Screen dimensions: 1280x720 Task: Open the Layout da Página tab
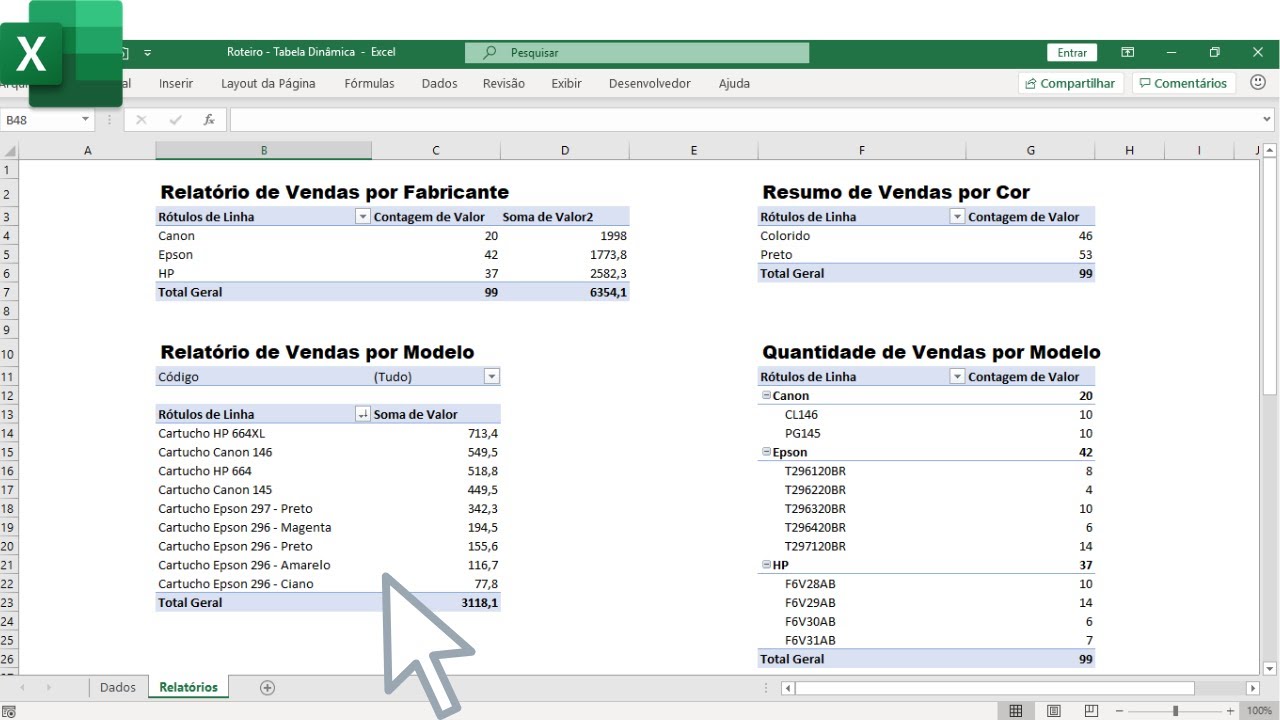(268, 83)
